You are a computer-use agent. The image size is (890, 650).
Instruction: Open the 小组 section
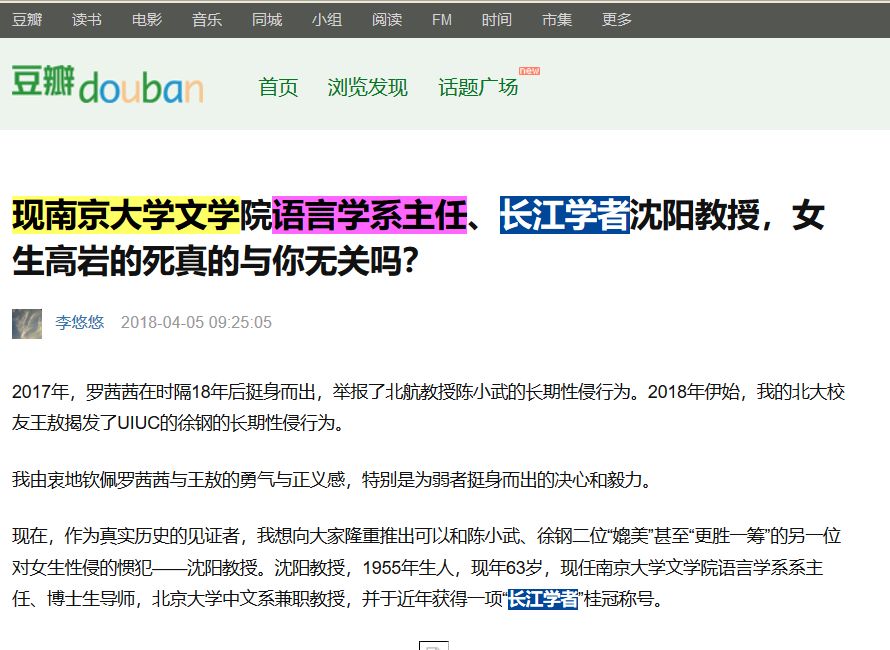[x=327, y=18]
